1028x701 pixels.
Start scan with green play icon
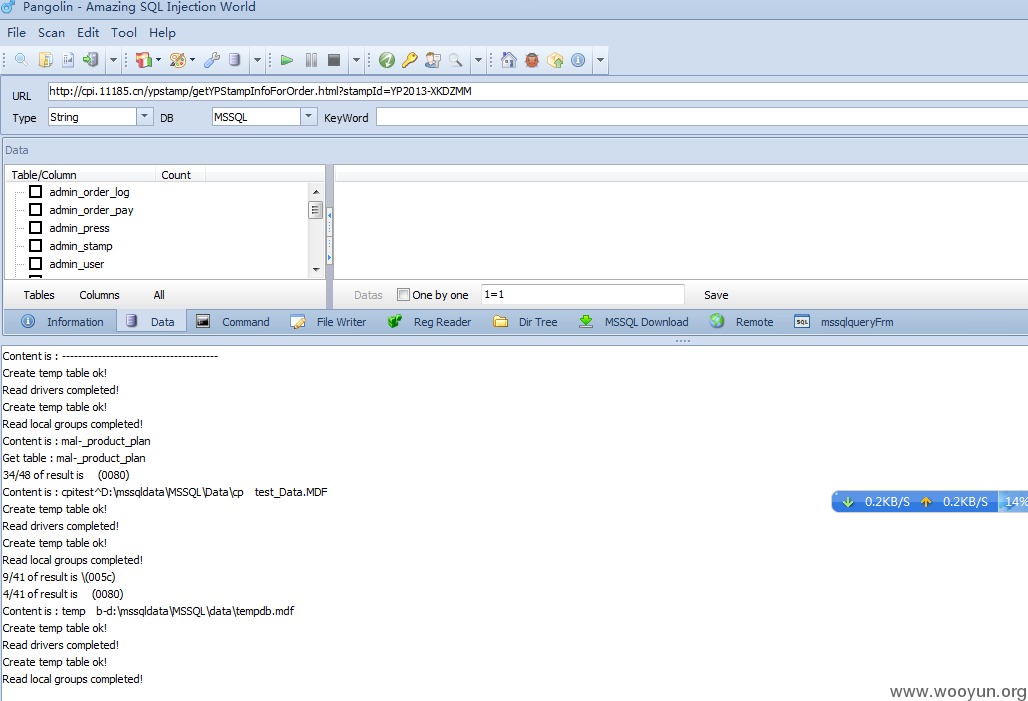(x=287, y=60)
